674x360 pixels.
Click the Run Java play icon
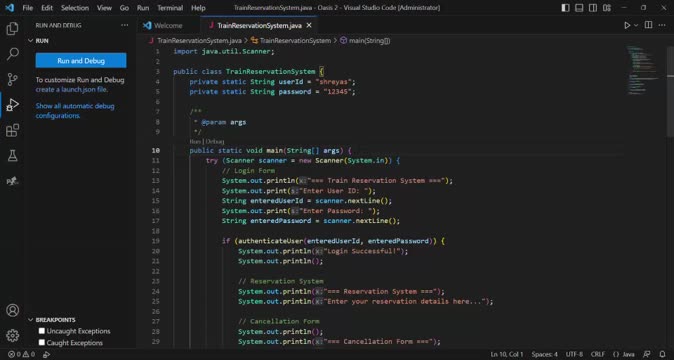[x=627, y=25]
